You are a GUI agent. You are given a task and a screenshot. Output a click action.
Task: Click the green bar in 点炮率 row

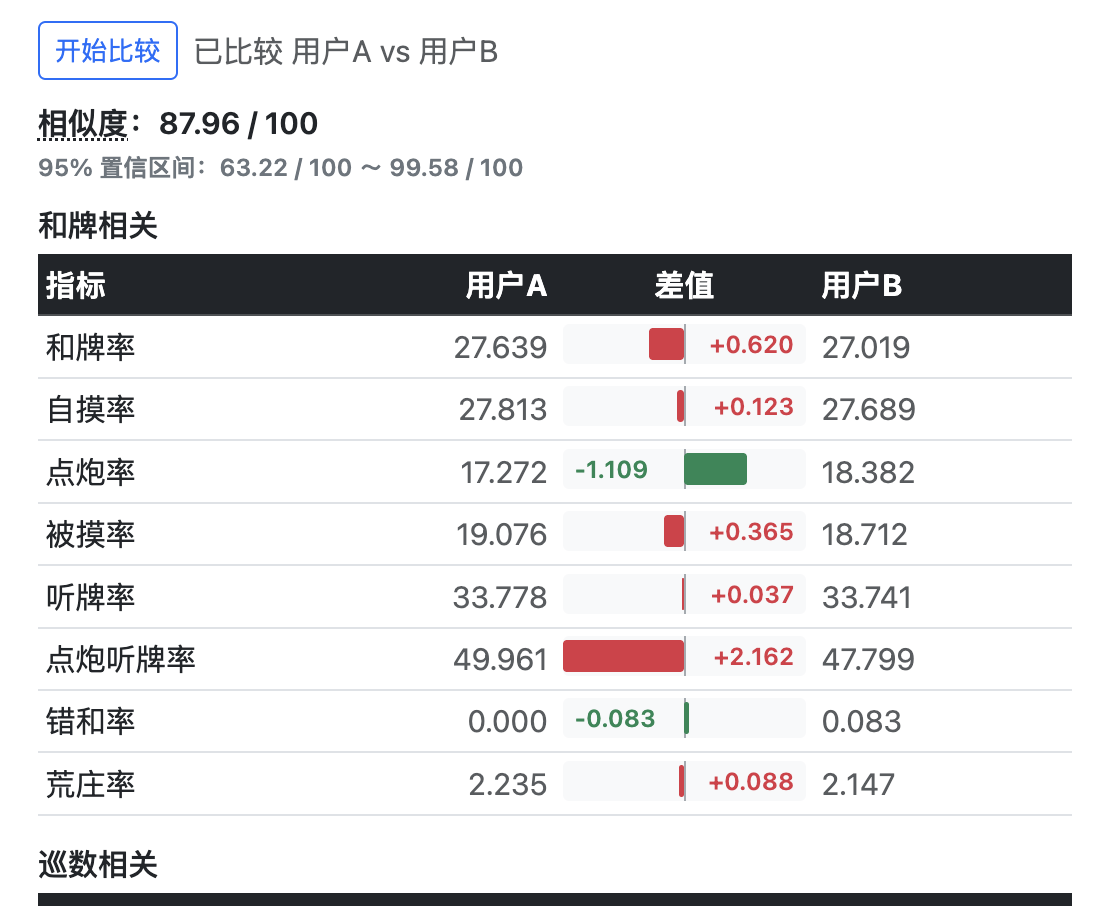[716, 469]
